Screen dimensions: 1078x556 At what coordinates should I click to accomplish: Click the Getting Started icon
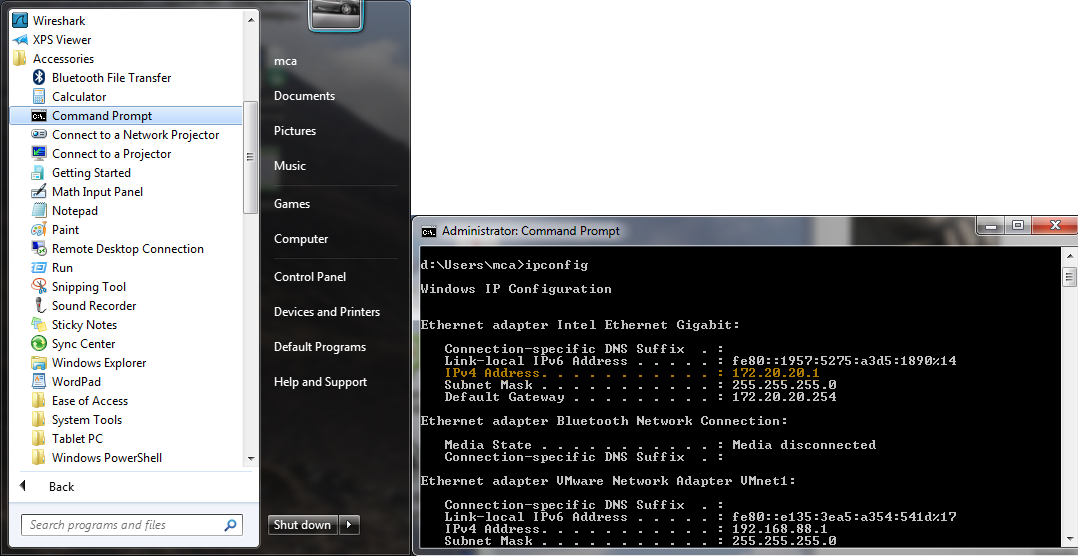tap(39, 173)
